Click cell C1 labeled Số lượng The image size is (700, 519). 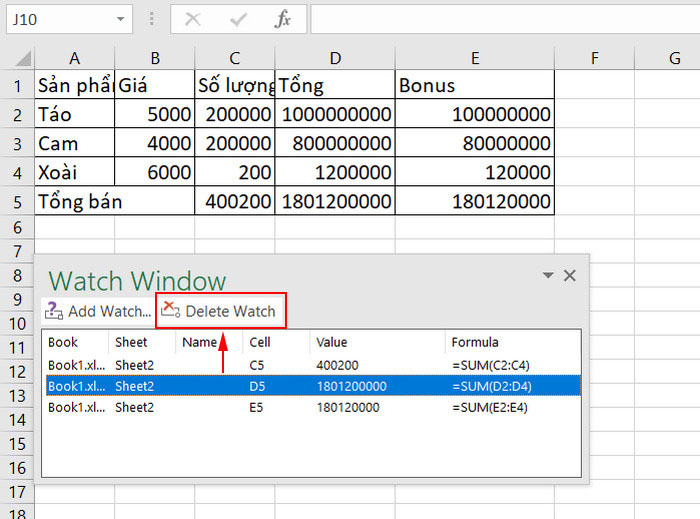[x=235, y=85]
